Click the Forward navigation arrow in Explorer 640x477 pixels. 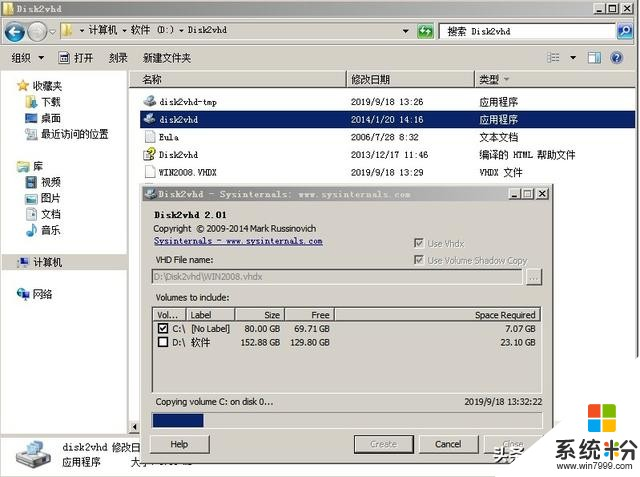(37, 32)
